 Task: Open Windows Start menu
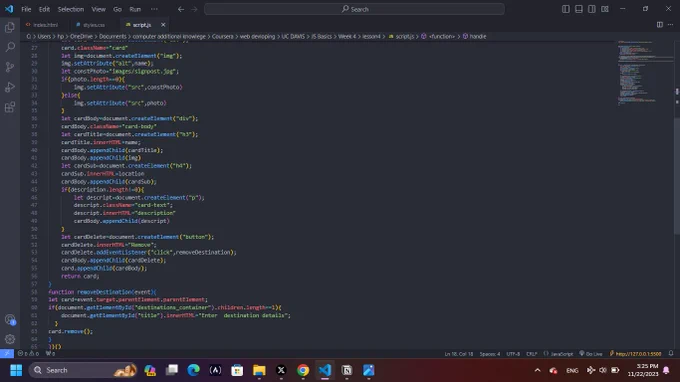[16, 370]
